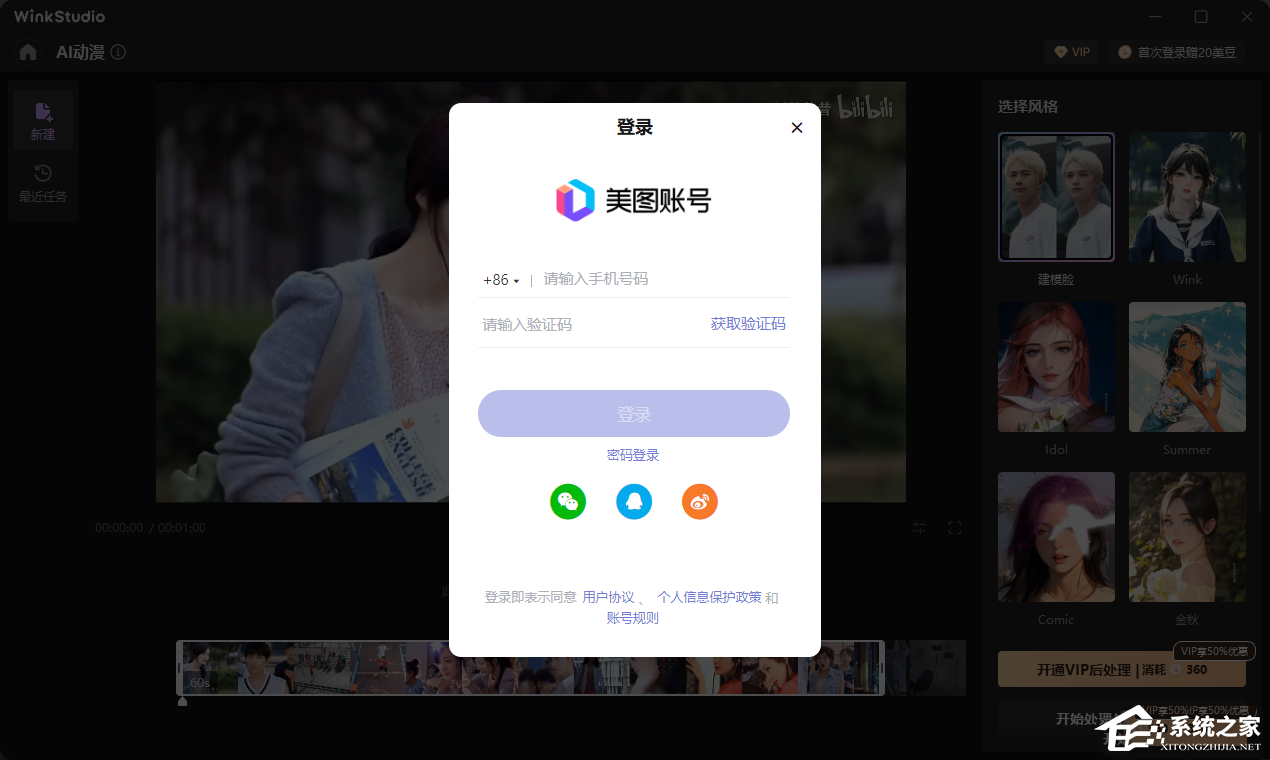This screenshot has height=760, width=1270.
Task: Close the 登录 login dialog
Action: tap(797, 128)
